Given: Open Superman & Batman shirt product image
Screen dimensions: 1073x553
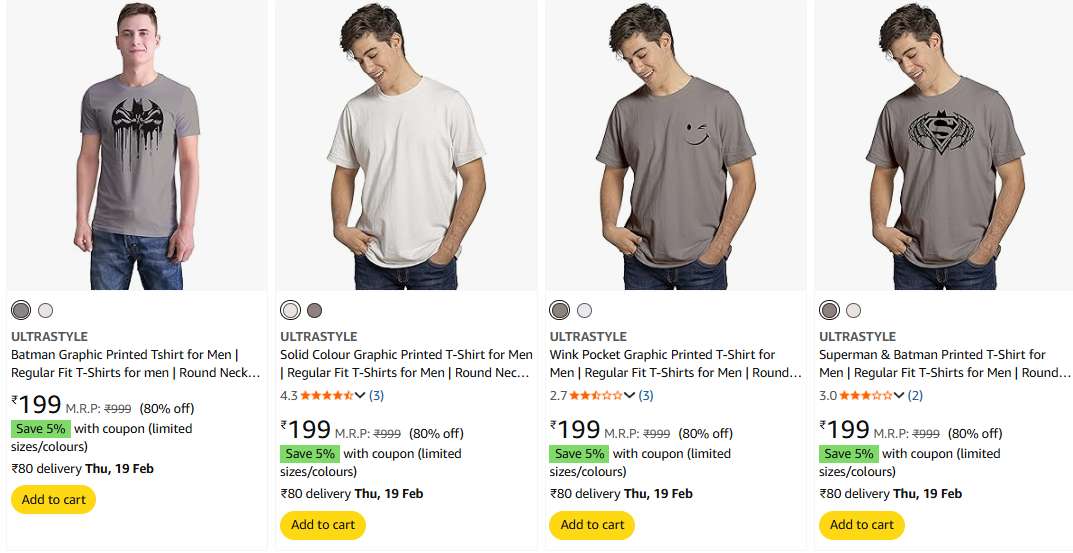Looking at the screenshot, I should tap(945, 146).
